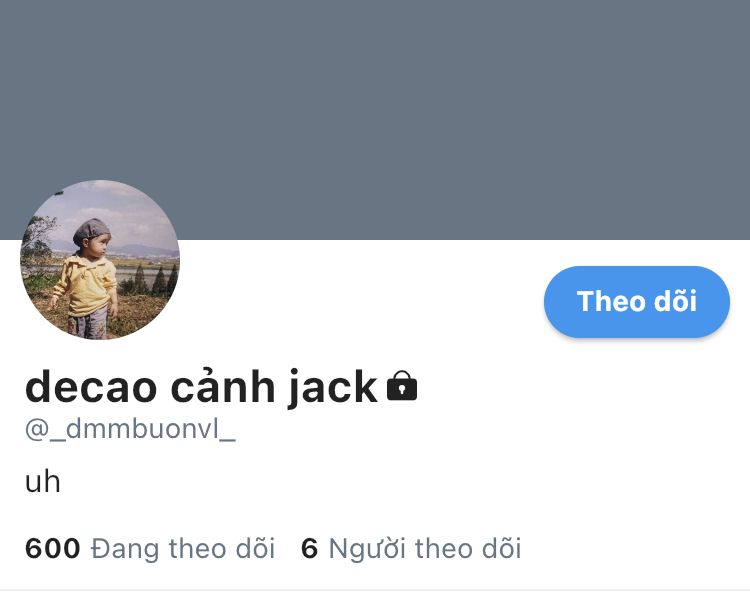The image size is (750, 594).
Task: Click the gray beret on the avatar child
Action: pyautogui.click(x=91, y=230)
